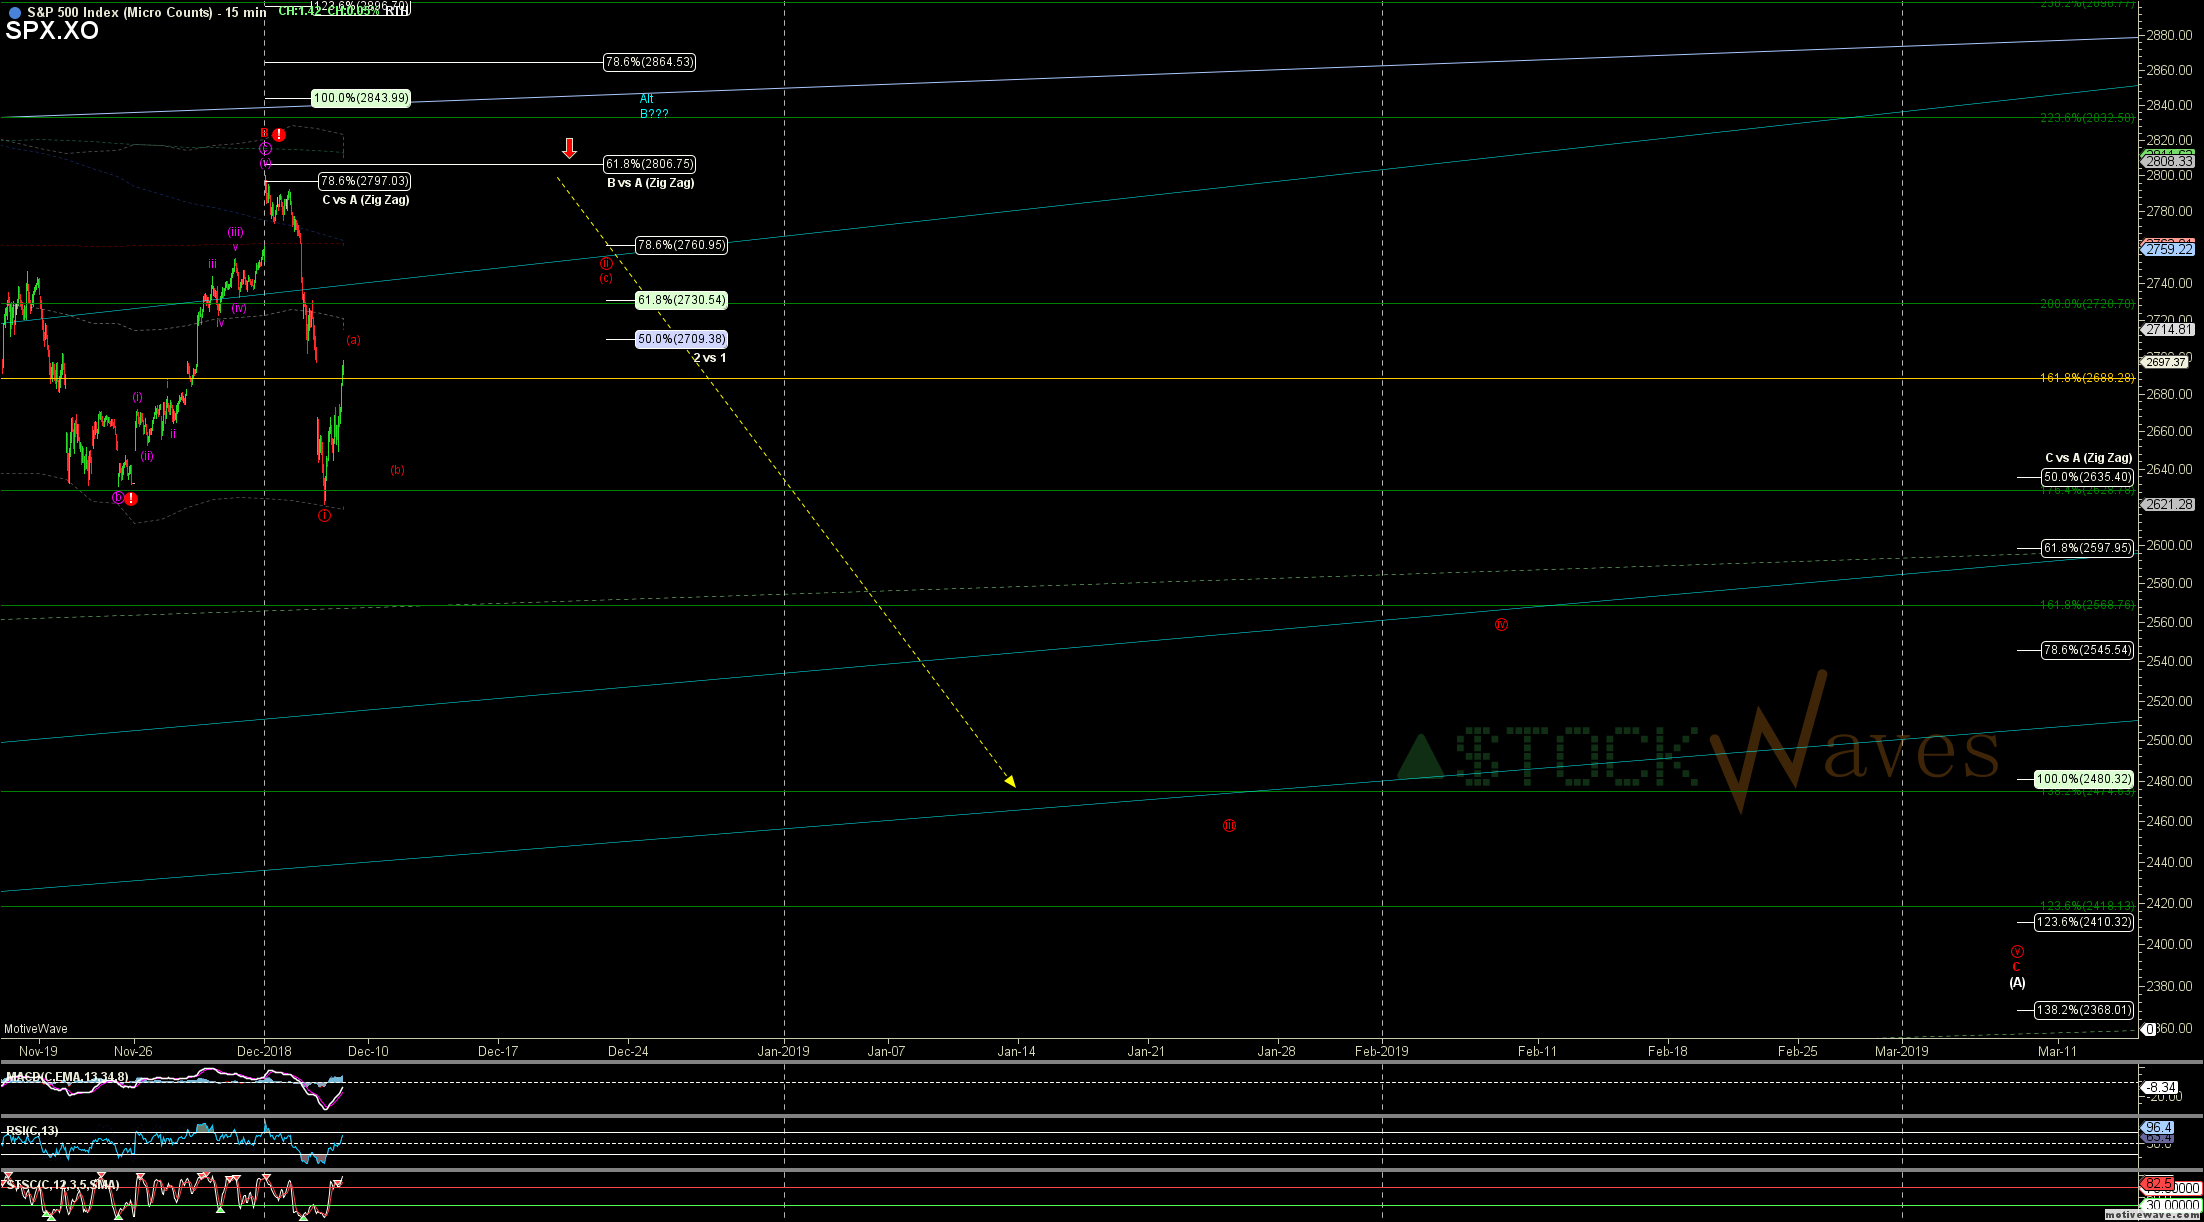This screenshot has height=1222, width=2204.
Task: Select the 61.8%(2730.54) Fibonacci label
Action: coord(681,300)
